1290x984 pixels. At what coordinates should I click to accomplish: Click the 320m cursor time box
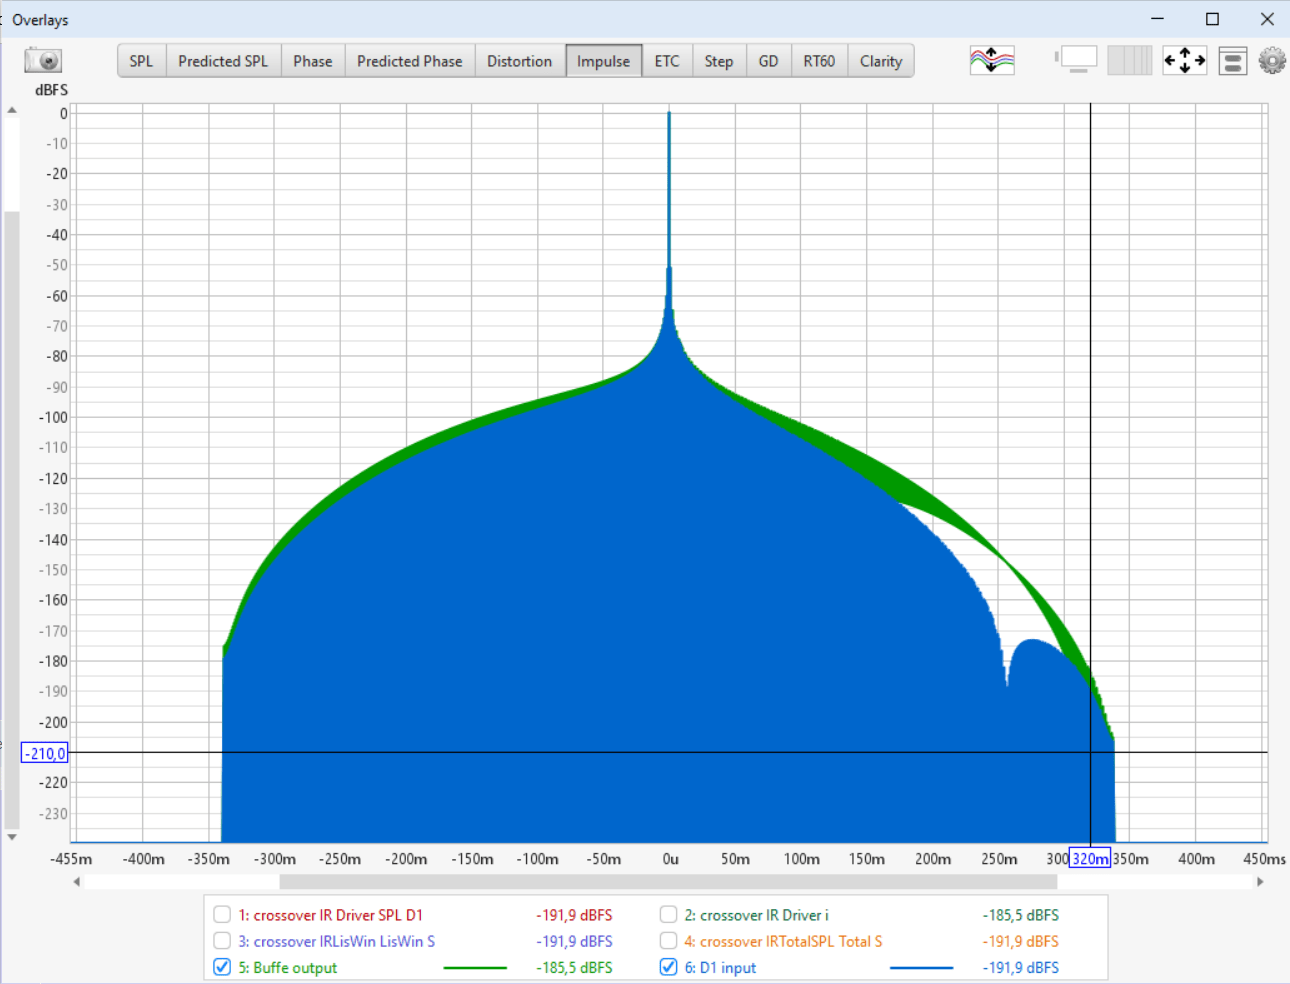point(1090,858)
